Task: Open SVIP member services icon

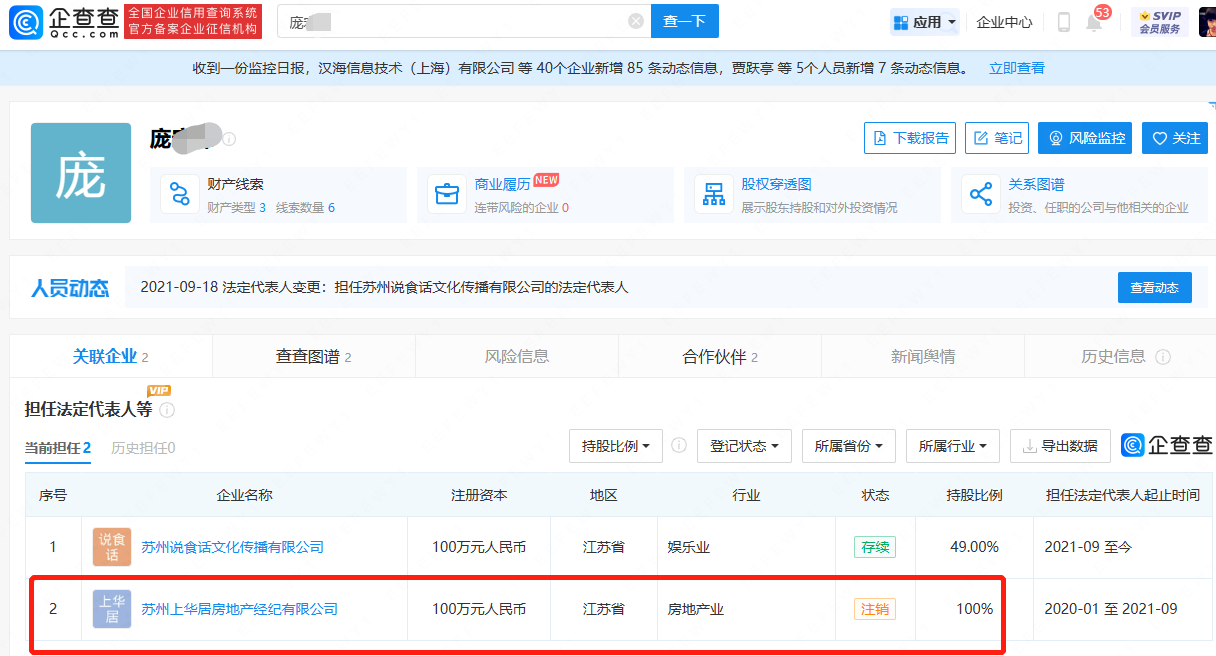Action: click(x=1160, y=22)
